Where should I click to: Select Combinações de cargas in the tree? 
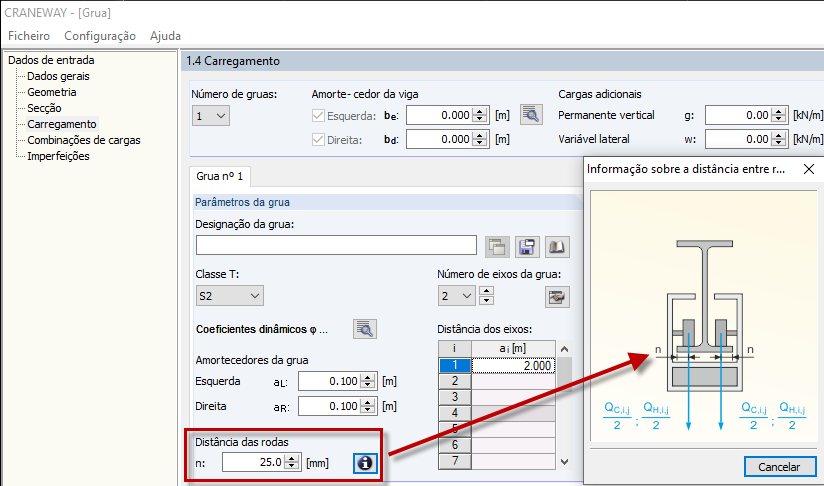coord(84,140)
